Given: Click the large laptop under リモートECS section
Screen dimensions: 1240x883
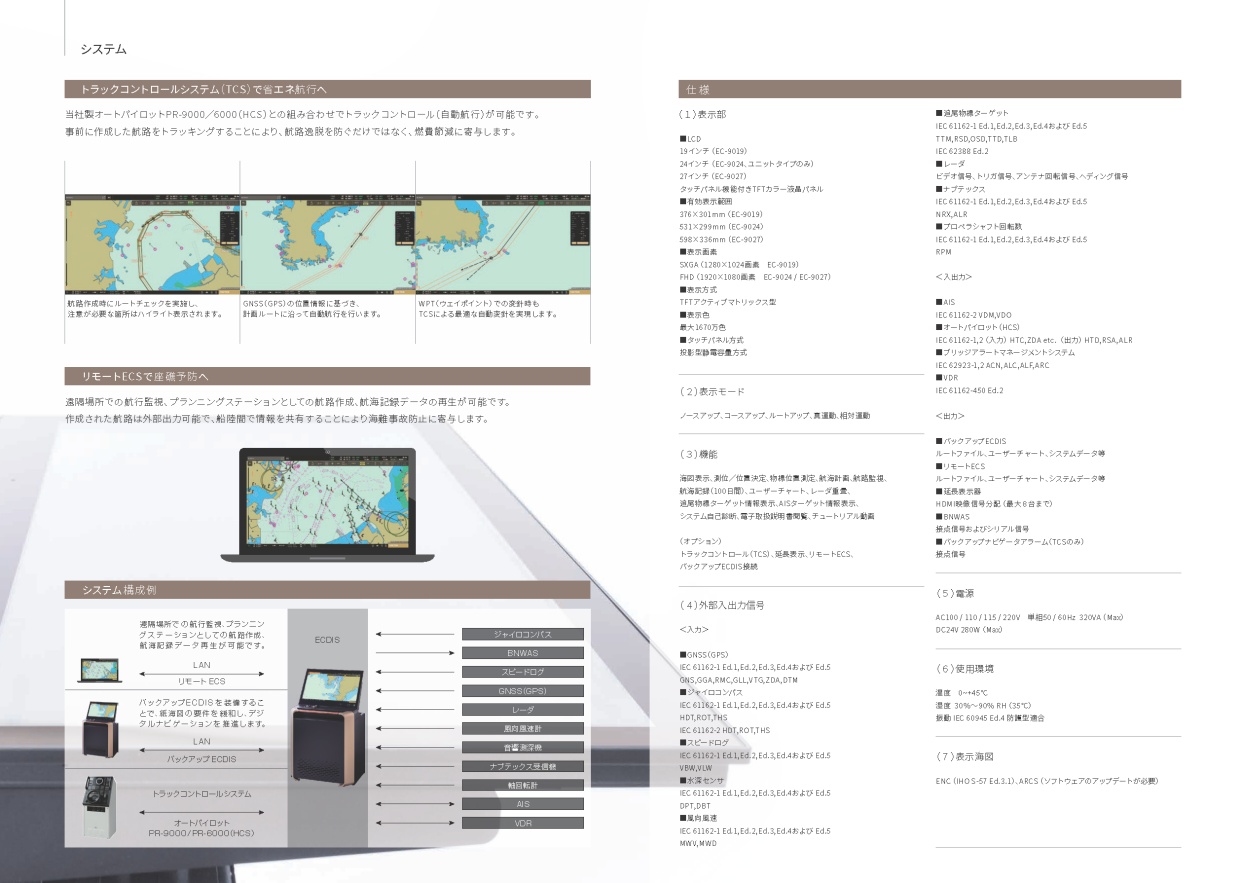Looking at the screenshot, I should point(326,506).
